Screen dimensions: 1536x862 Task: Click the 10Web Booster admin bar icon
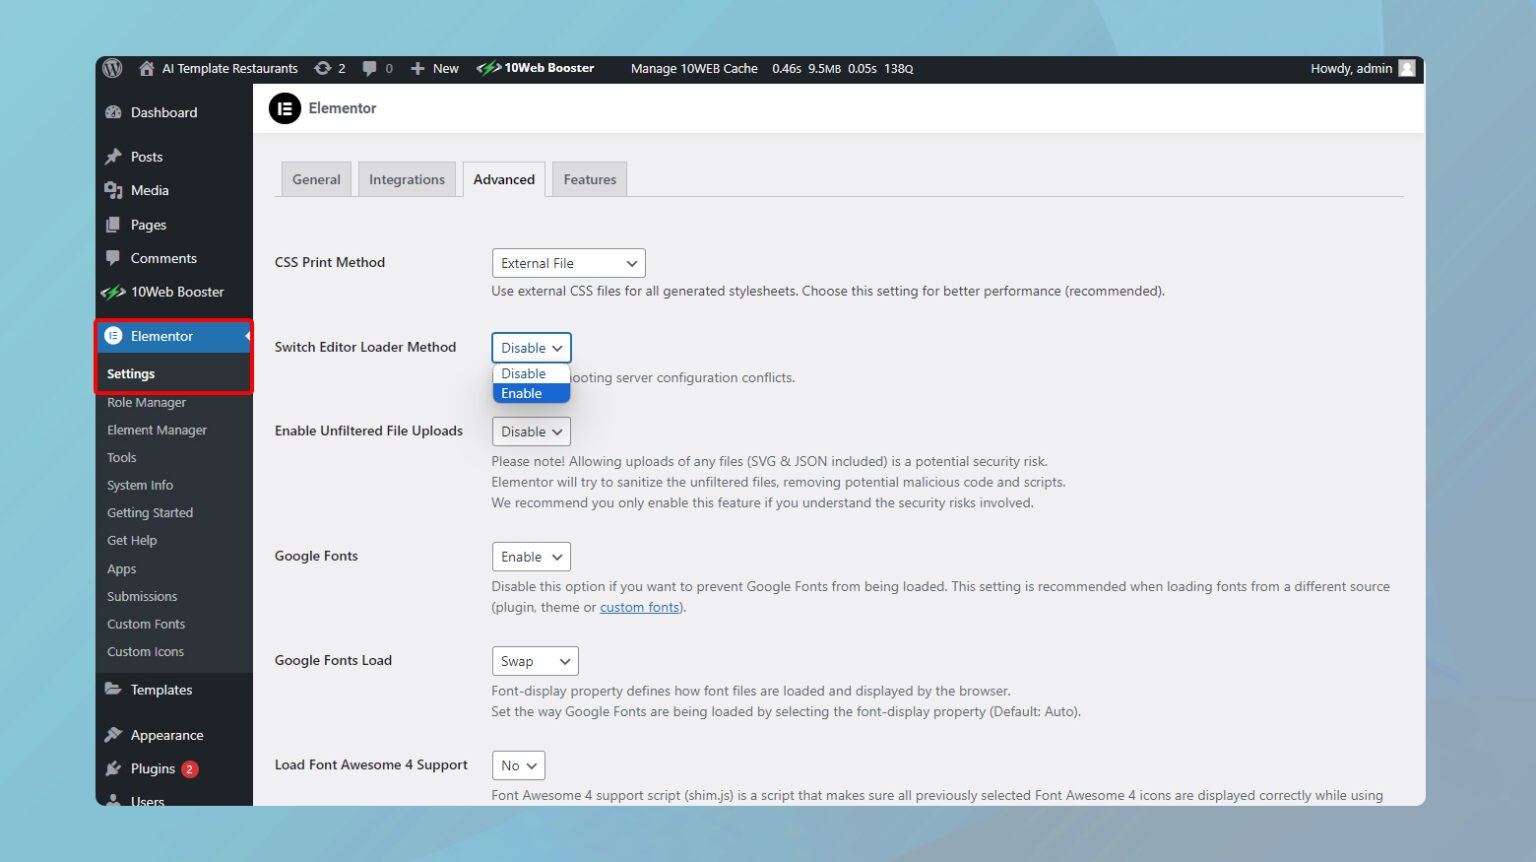[488, 68]
